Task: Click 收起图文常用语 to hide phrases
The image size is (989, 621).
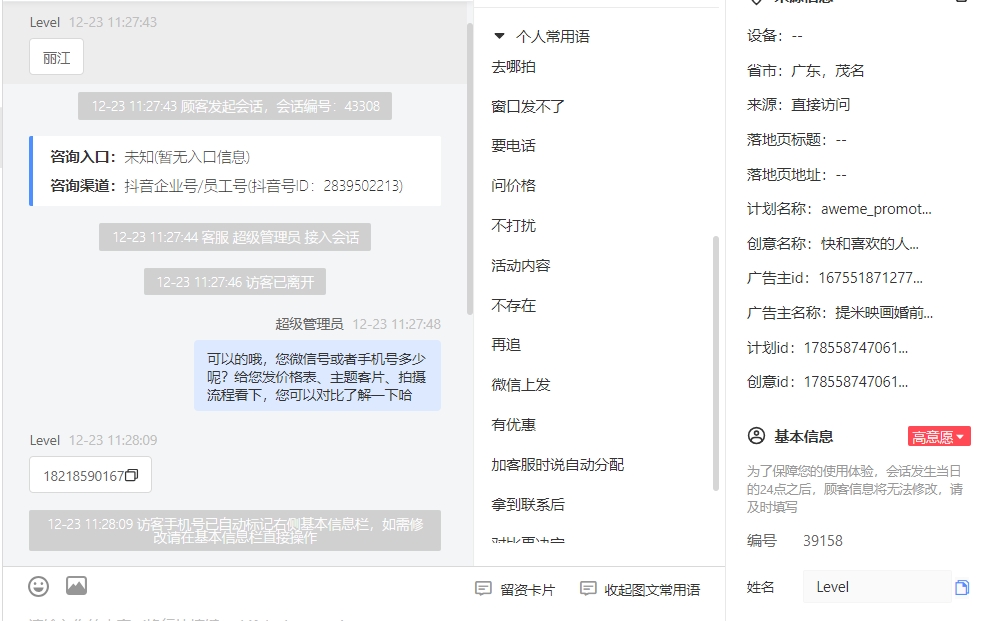Action: 640,589
